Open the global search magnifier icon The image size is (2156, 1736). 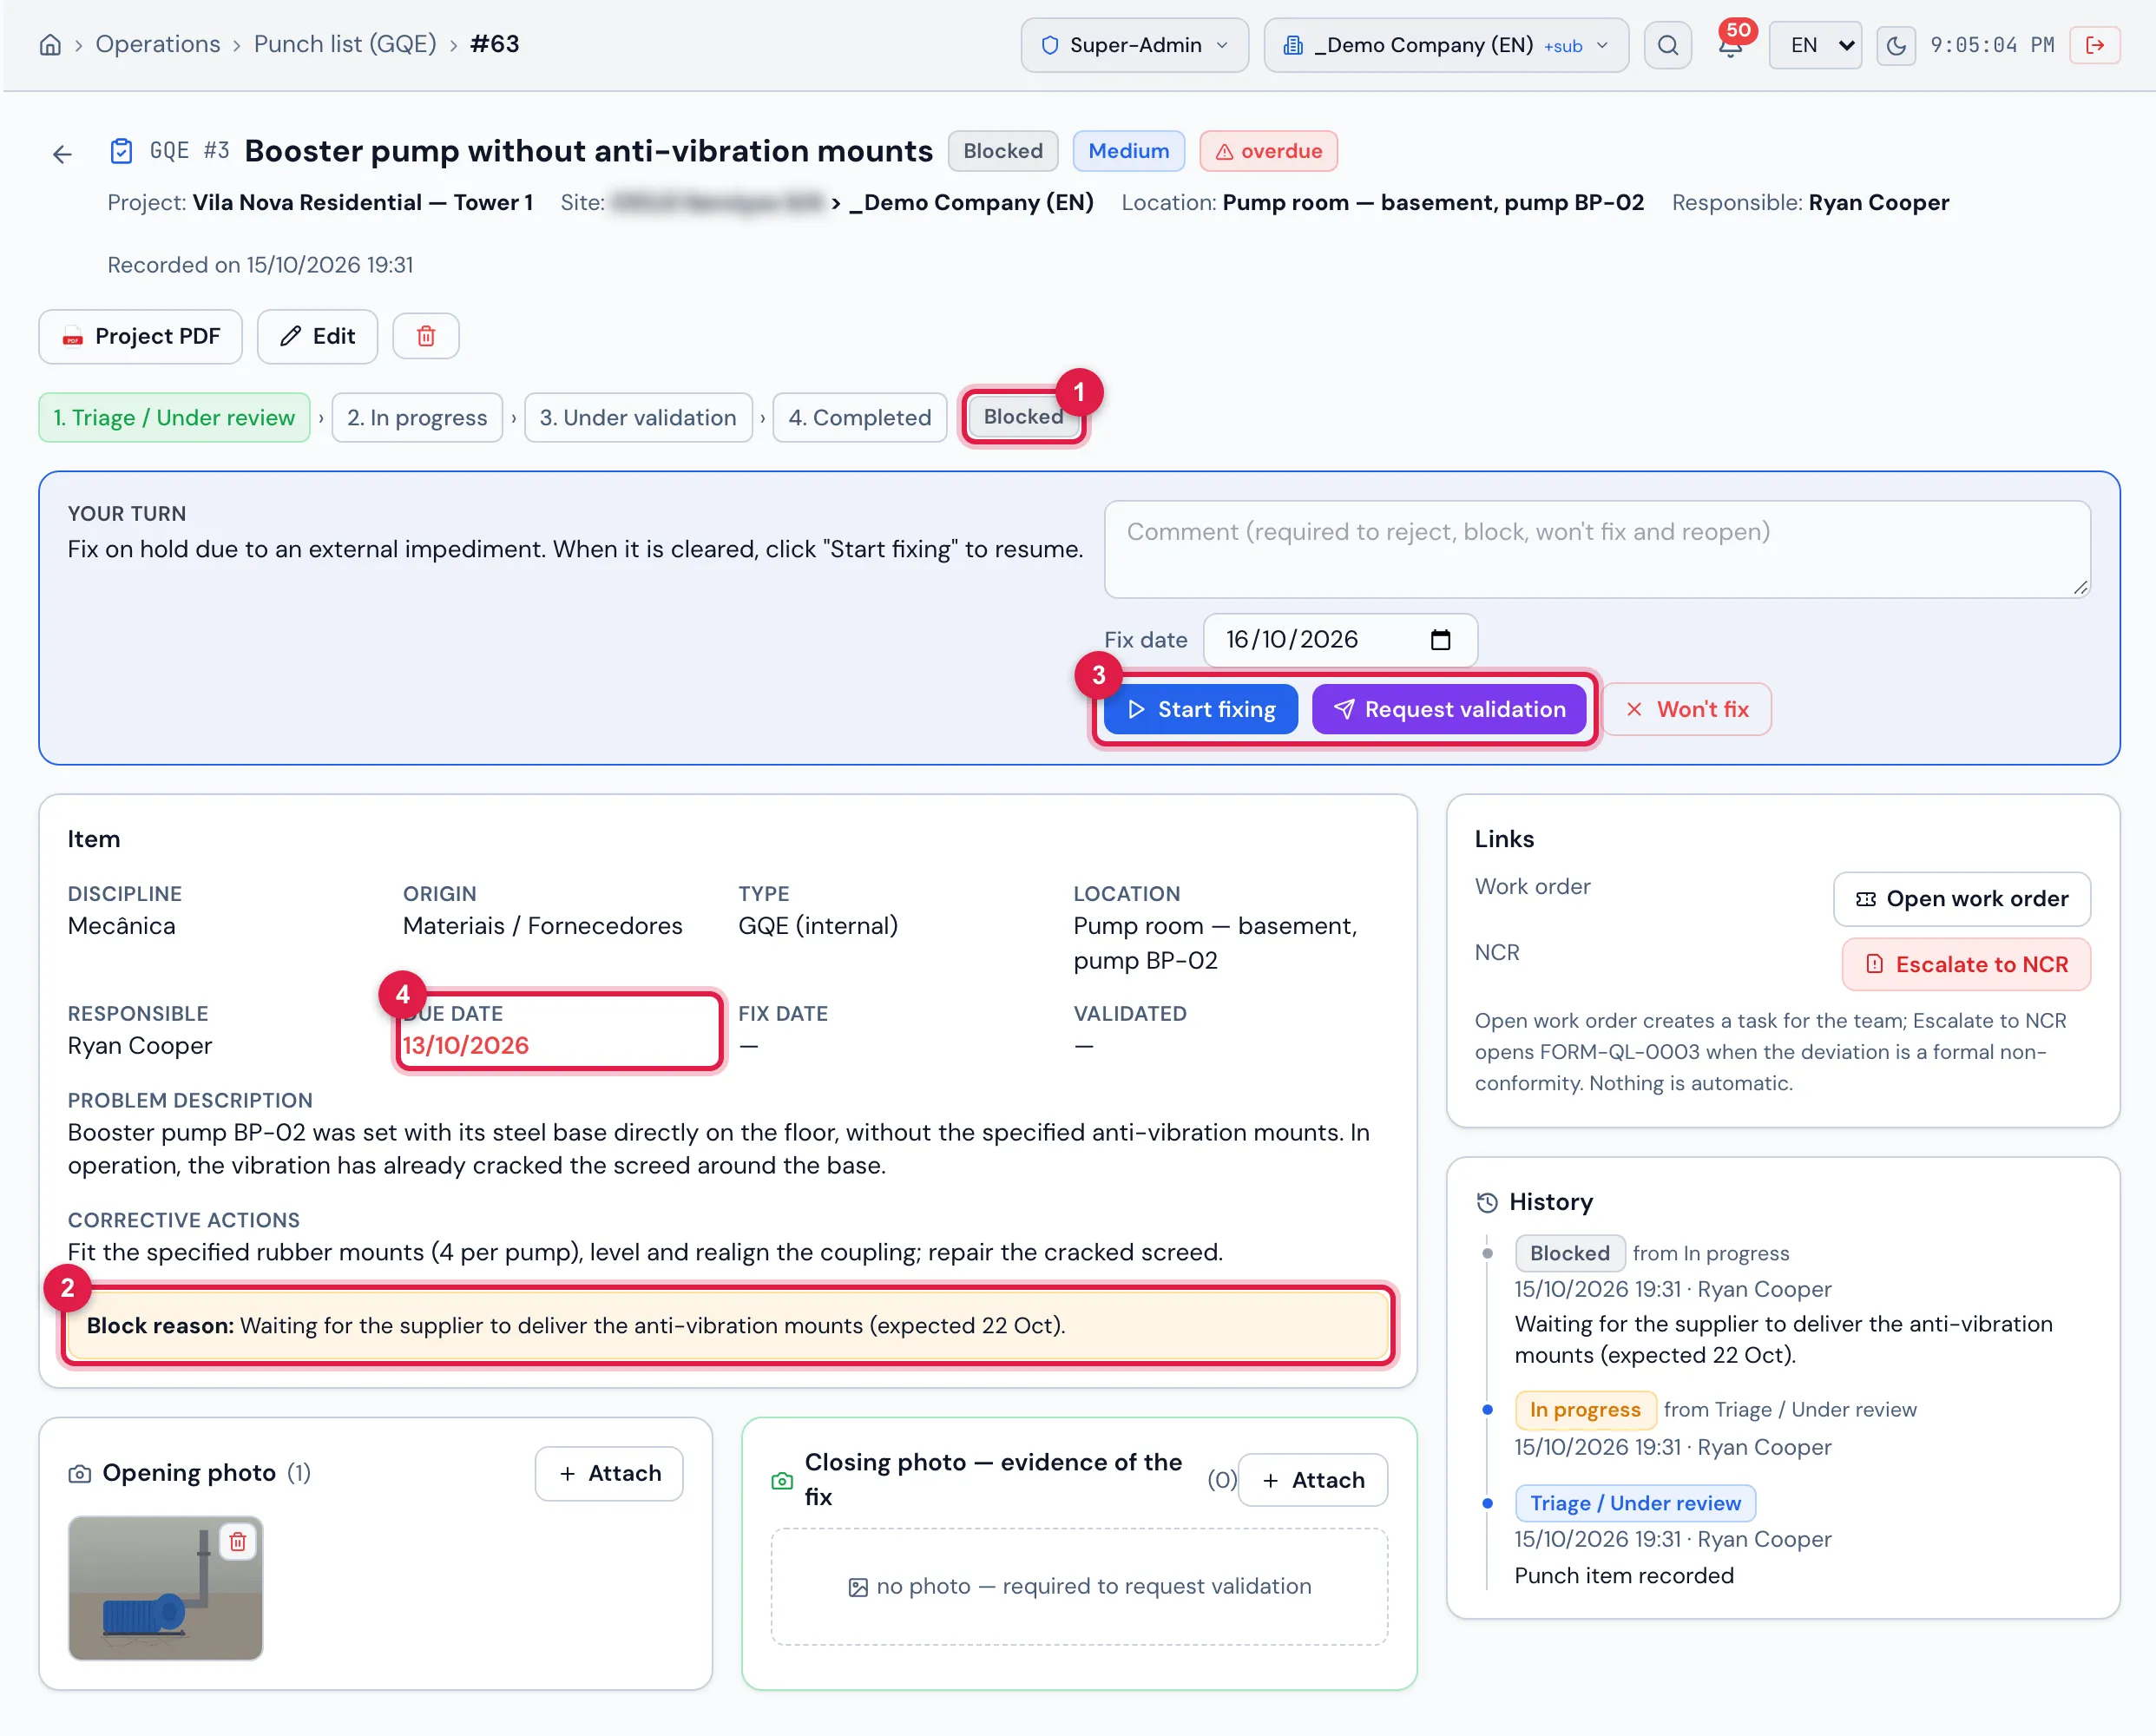tap(1667, 45)
